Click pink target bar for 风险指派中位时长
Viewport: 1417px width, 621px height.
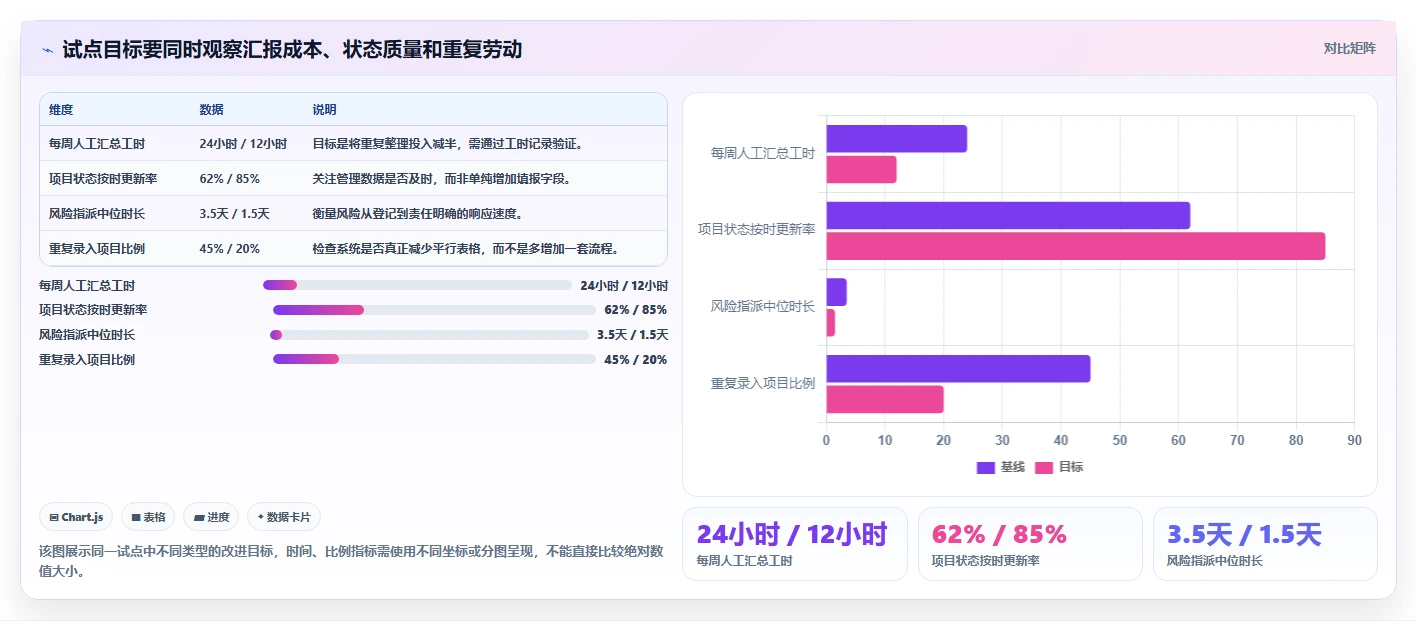point(830,323)
